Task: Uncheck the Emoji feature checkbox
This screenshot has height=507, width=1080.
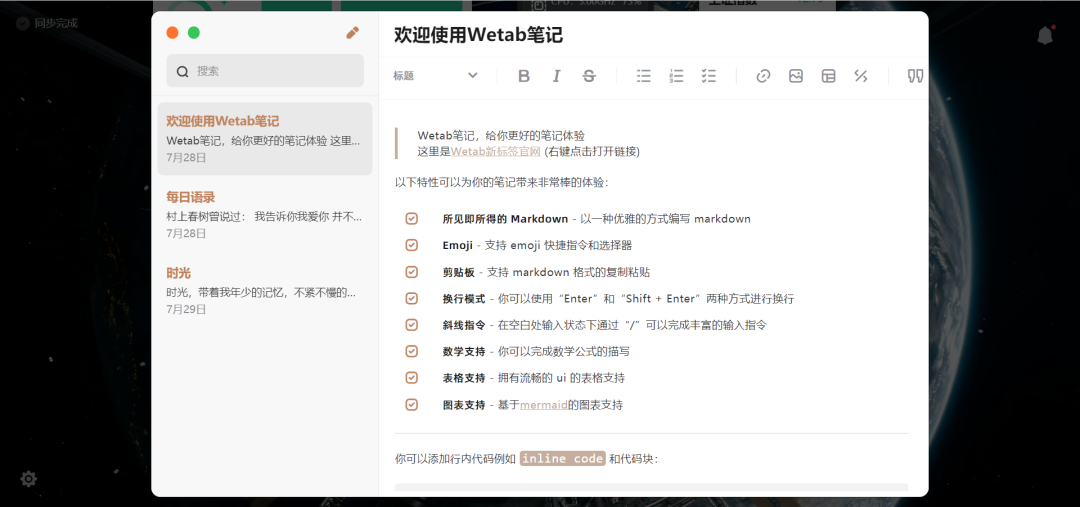Action: (x=411, y=245)
